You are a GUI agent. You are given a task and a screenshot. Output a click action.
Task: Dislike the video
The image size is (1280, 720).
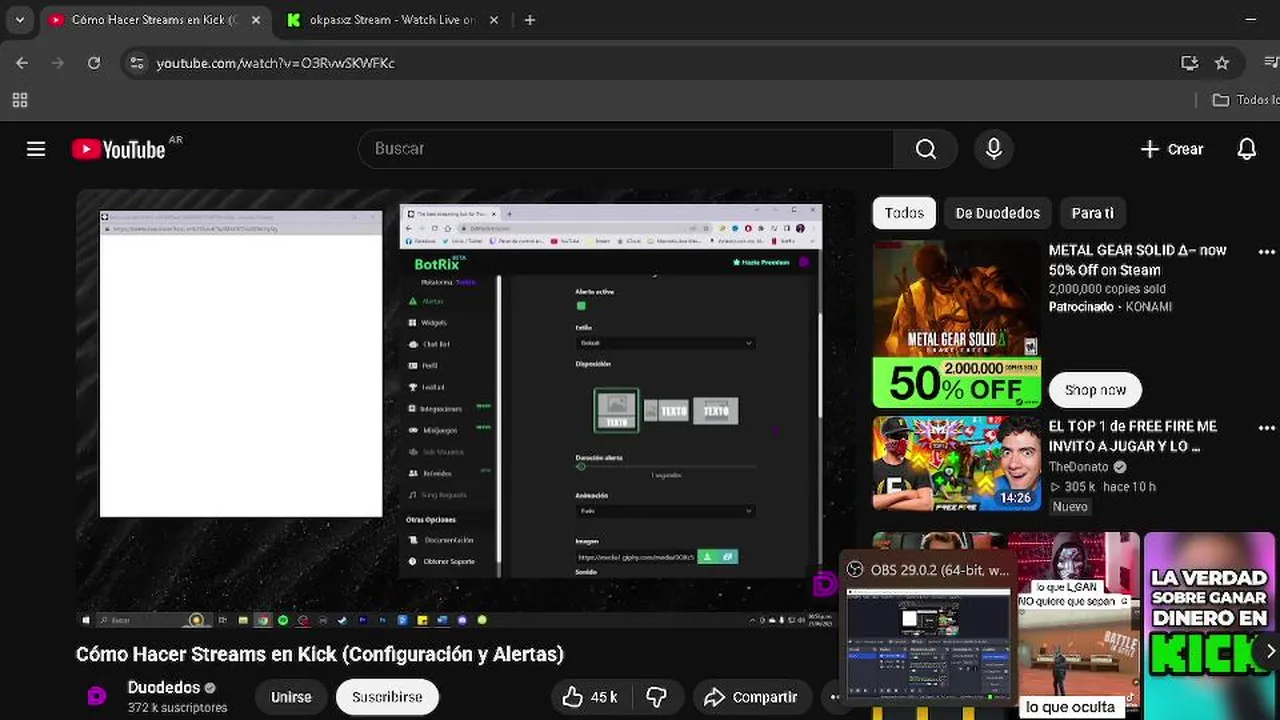click(x=656, y=697)
